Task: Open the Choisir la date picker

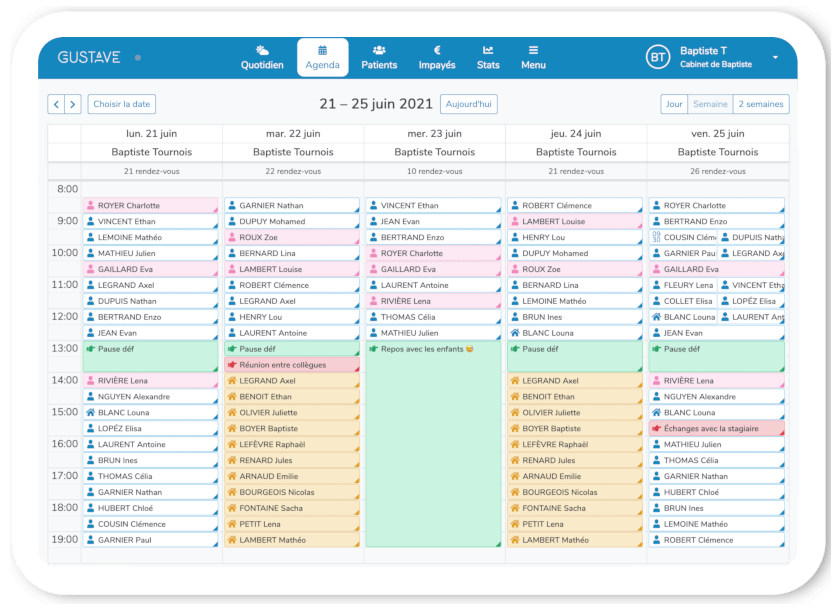Action: [121, 104]
